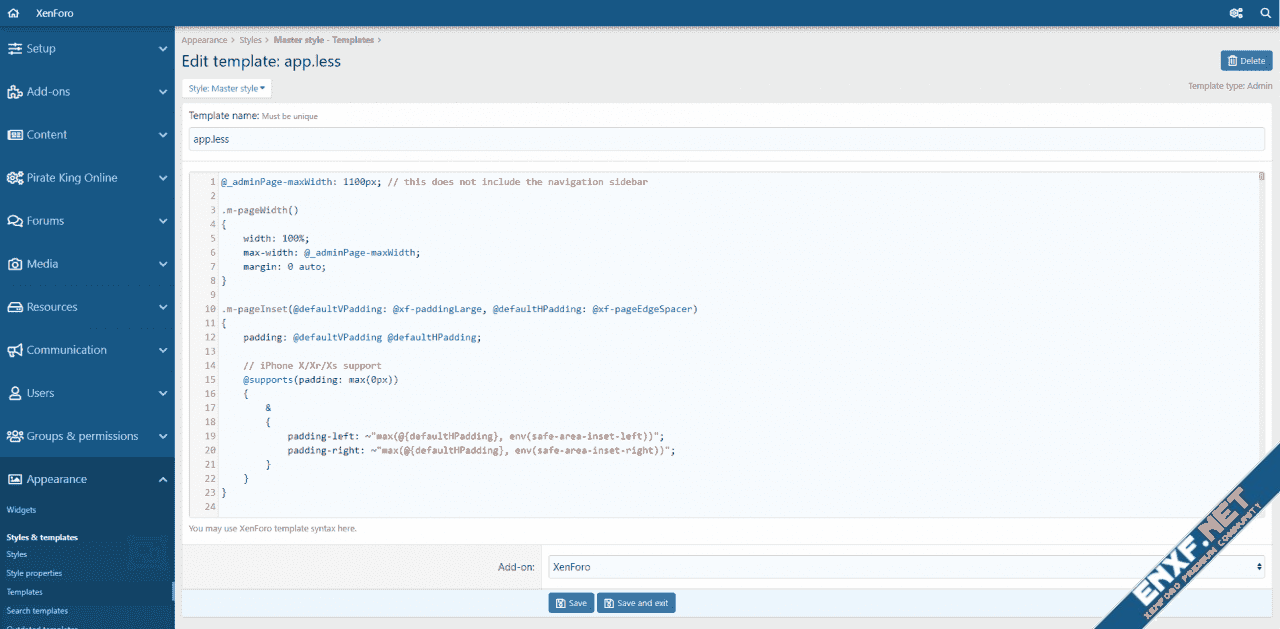The height and width of the screenshot is (629, 1280).
Task: Click the home icon in top bar
Action: click(x=13, y=13)
